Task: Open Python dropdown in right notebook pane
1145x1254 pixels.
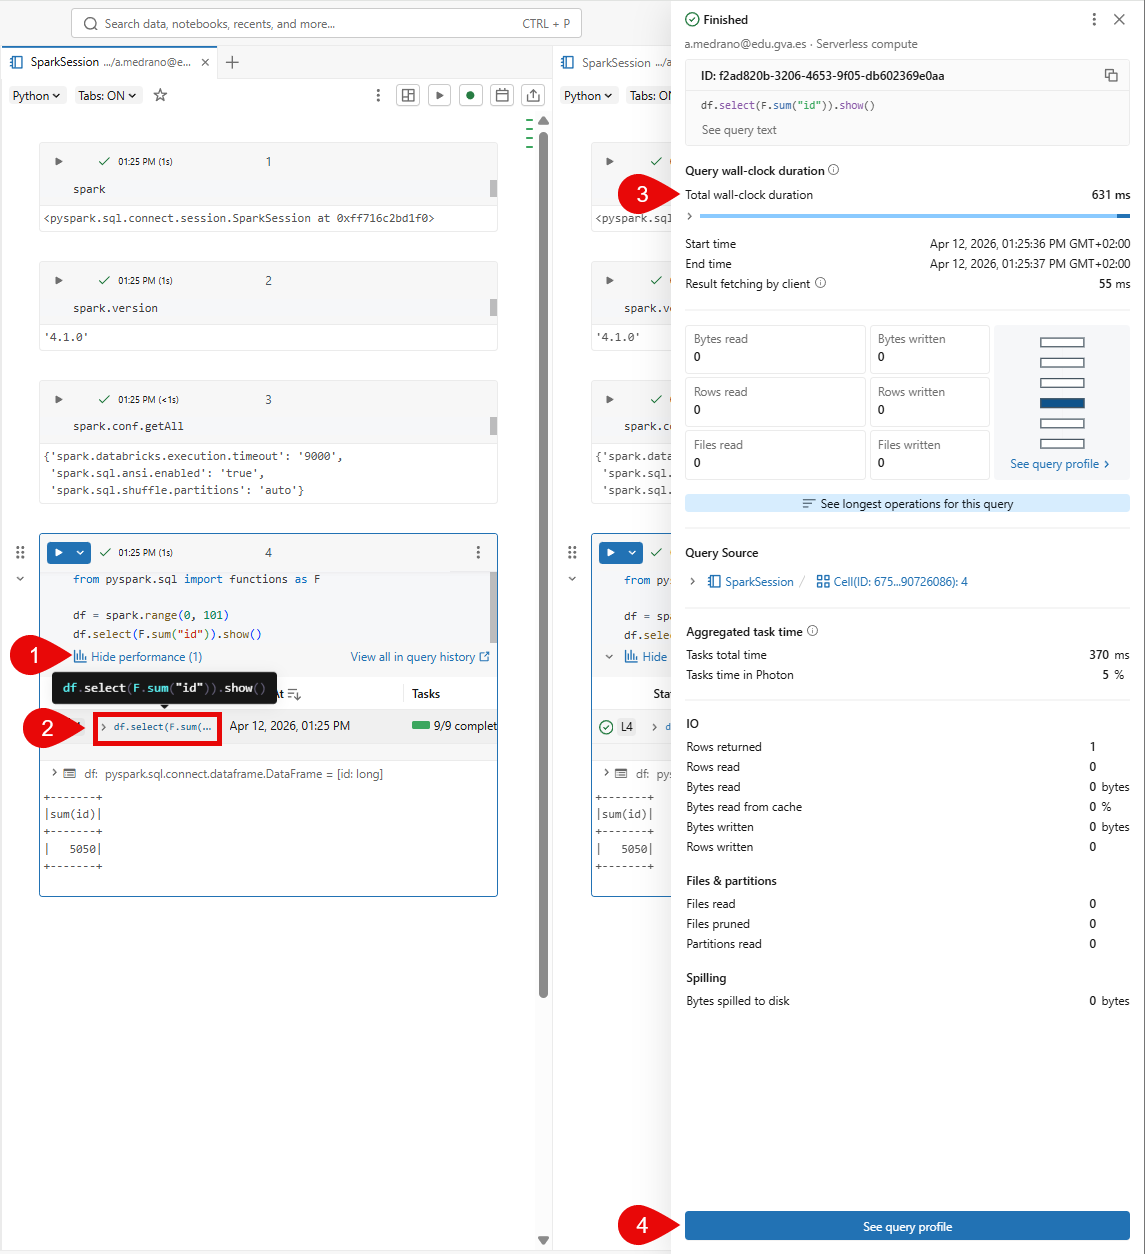Action: coord(588,95)
